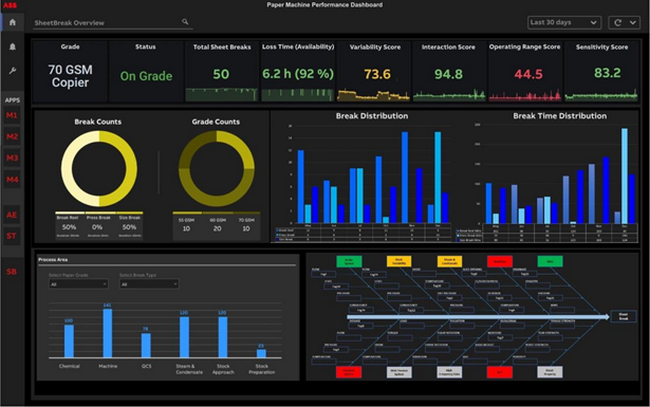The height and width of the screenshot is (407, 650).
Task: Select yellow Stock Variability fishbone box
Action: pyautogui.click(x=399, y=261)
